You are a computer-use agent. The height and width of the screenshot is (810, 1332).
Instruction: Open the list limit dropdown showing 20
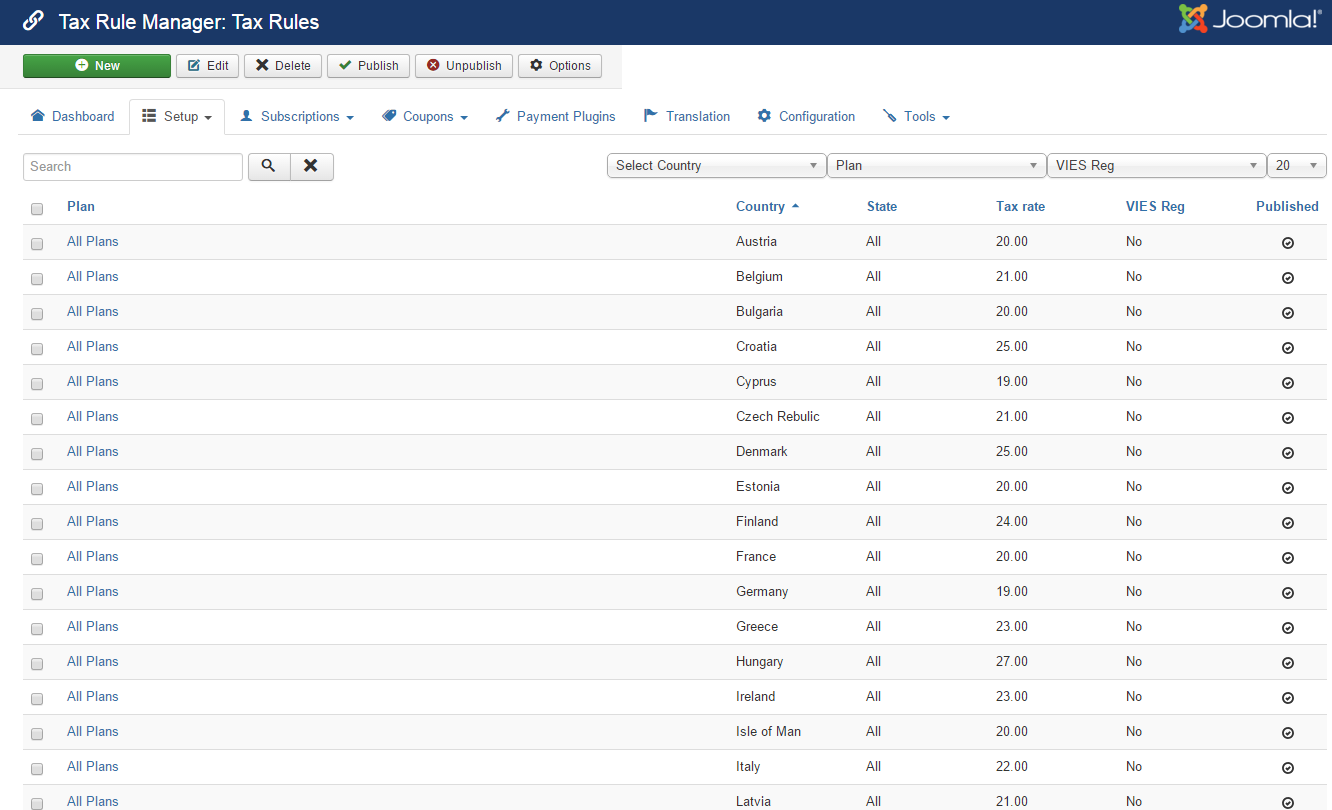point(1297,166)
